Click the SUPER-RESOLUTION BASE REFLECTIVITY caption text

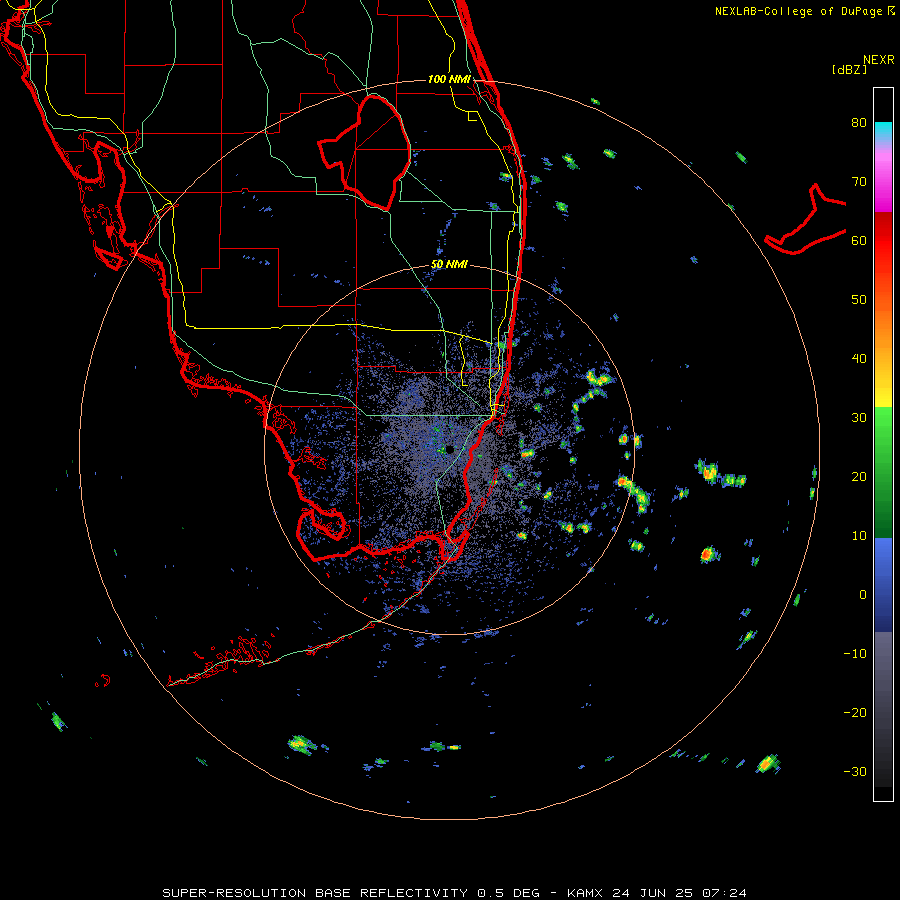tap(315, 893)
